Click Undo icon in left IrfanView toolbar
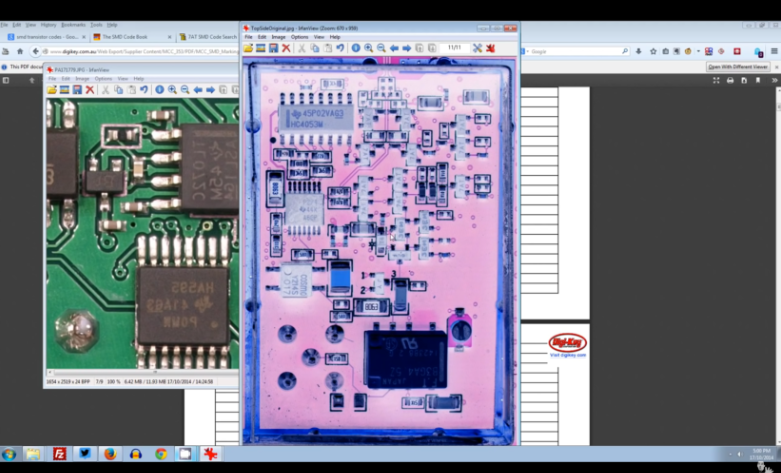This screenshot has width=781, height=473. (144, 90)
